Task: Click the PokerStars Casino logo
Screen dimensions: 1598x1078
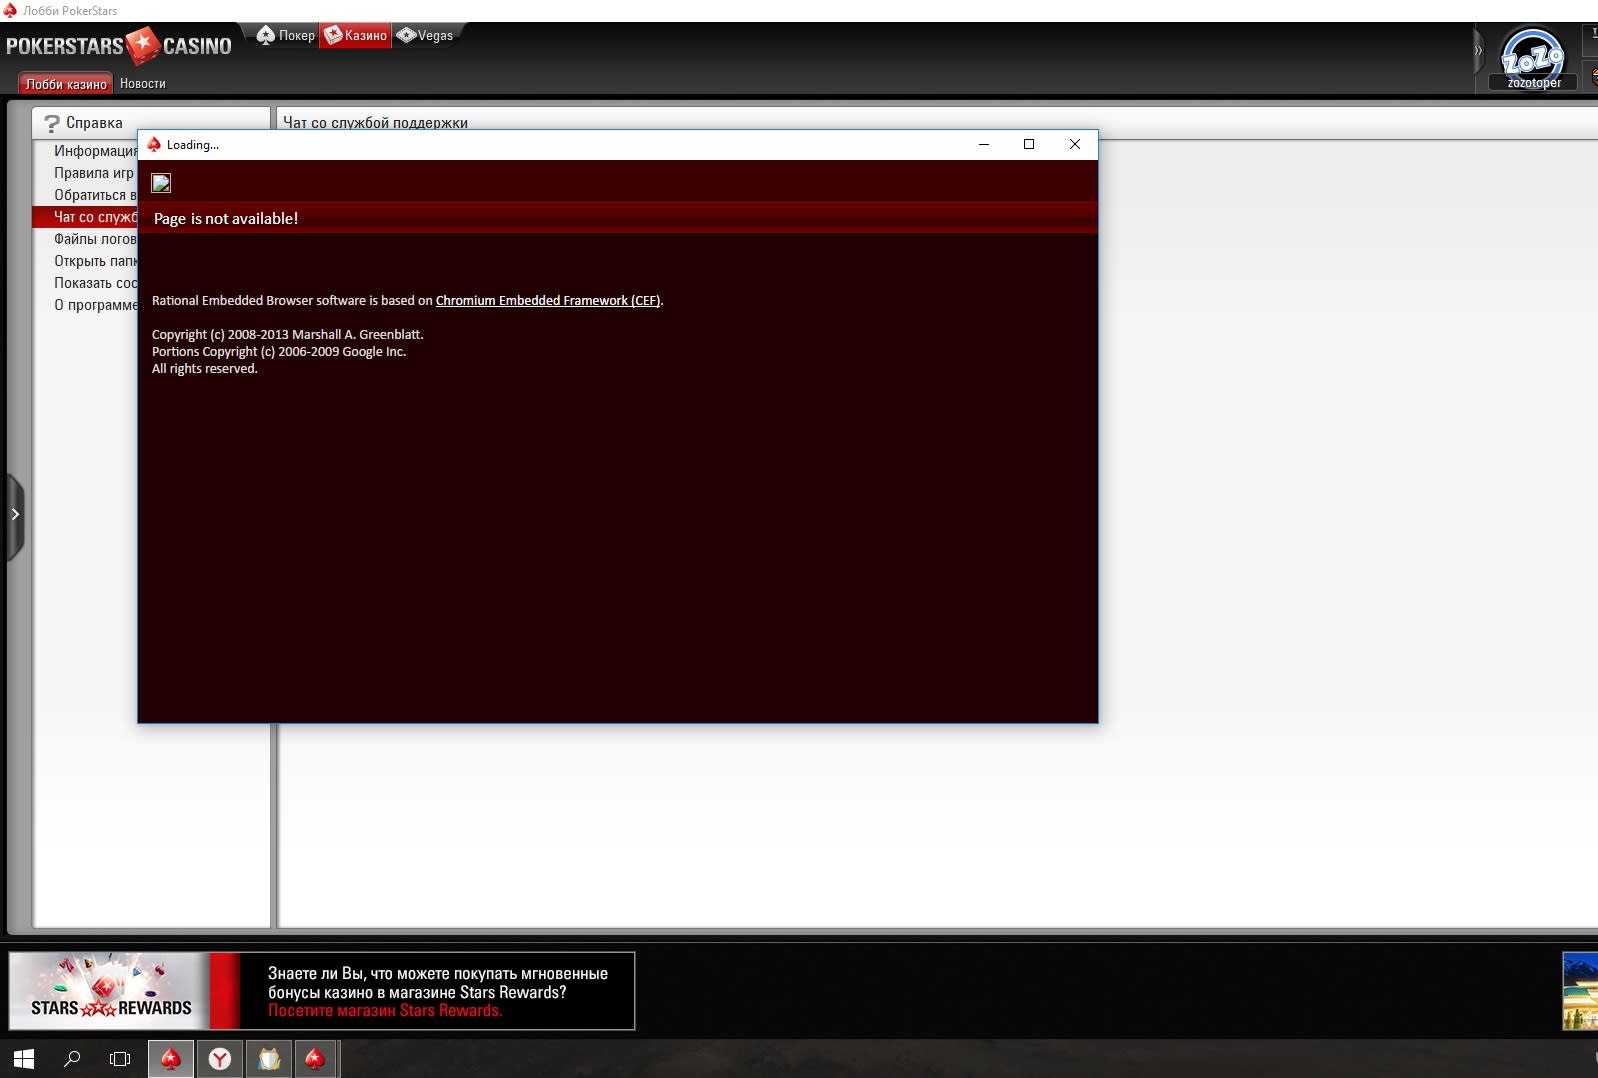Action: point(118,45)
